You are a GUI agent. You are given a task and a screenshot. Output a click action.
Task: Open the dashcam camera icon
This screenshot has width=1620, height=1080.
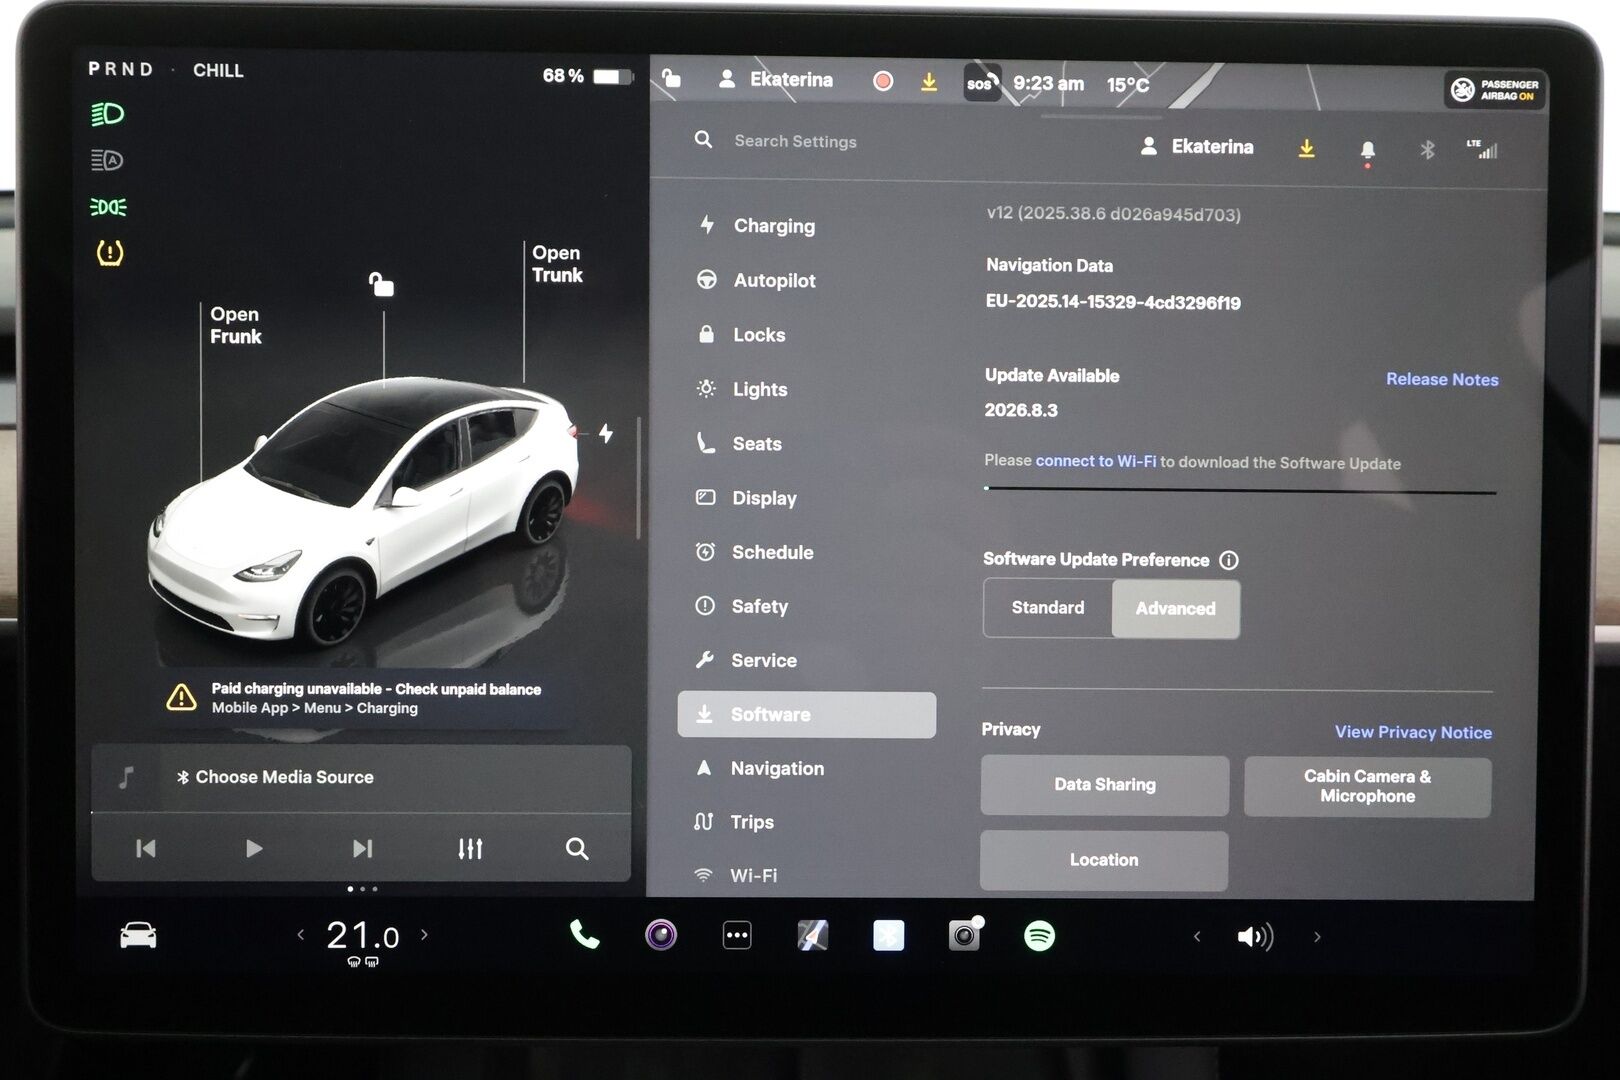point(964,935)
